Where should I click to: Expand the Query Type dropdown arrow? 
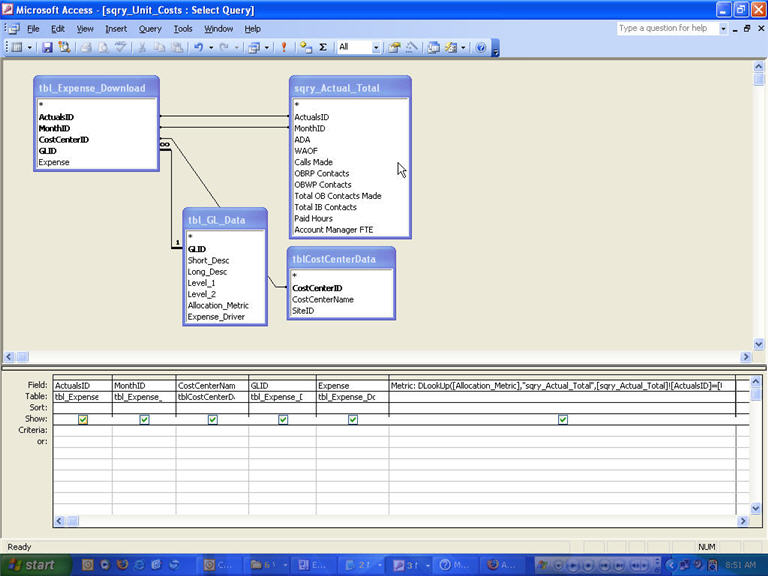point(266,47)
